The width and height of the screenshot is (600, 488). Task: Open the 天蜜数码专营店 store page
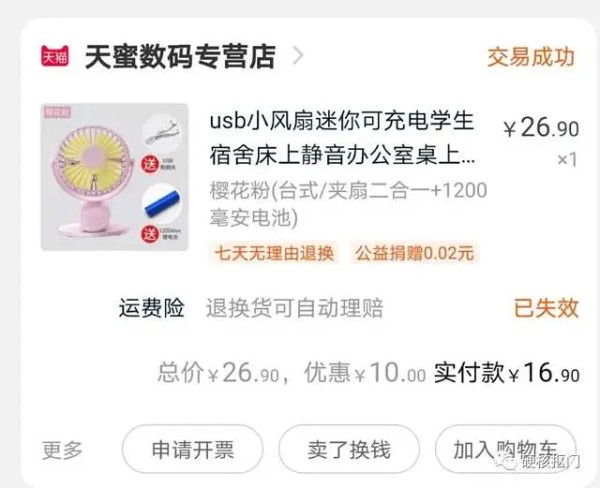pos(180,57)
